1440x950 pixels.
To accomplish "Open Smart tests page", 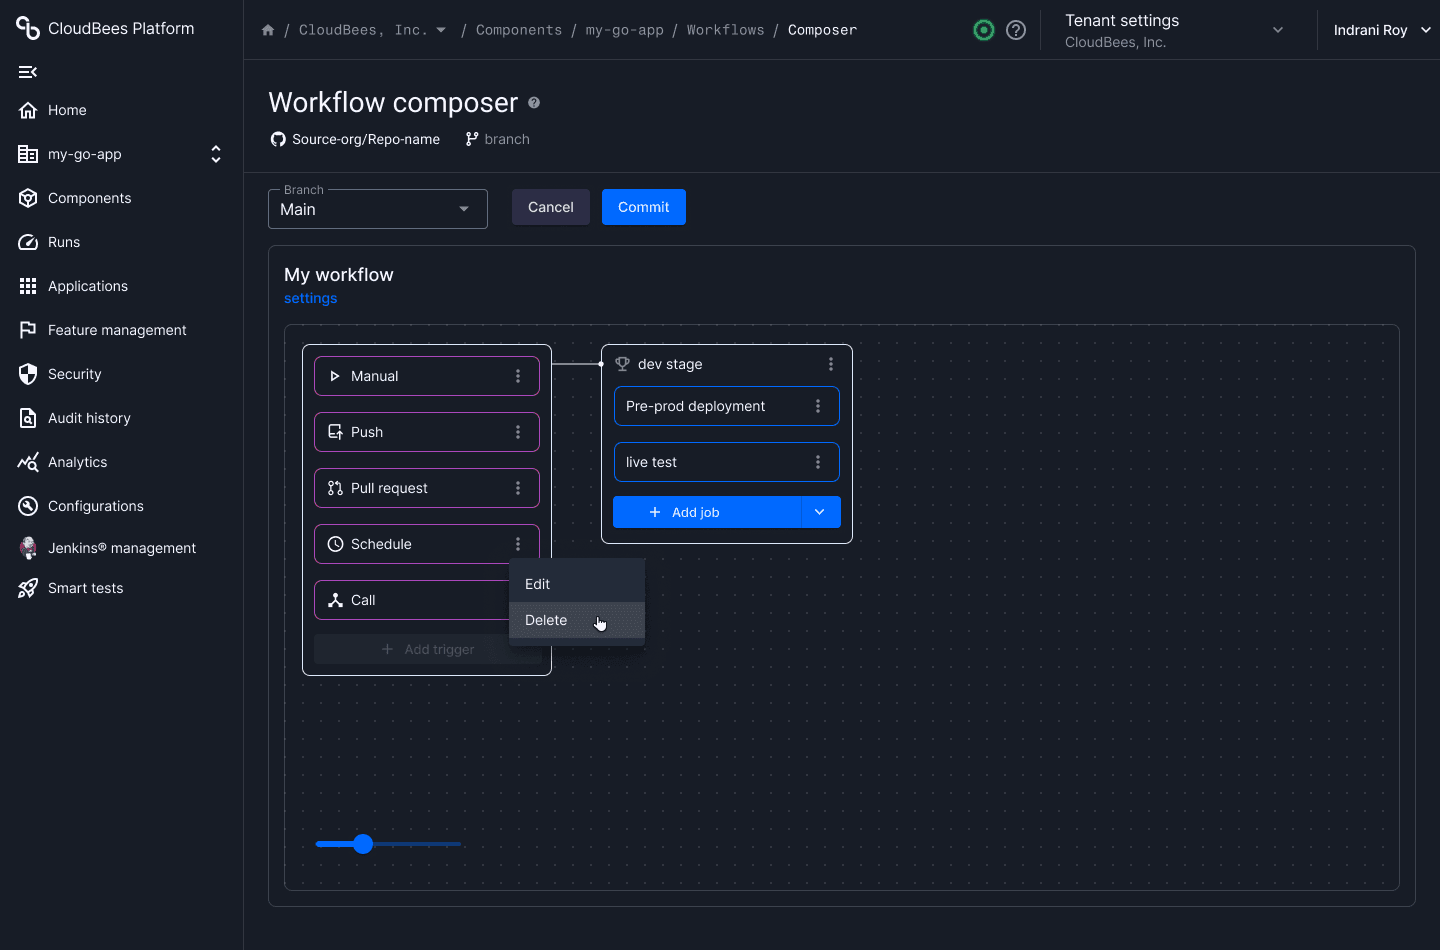I will 86,588.
